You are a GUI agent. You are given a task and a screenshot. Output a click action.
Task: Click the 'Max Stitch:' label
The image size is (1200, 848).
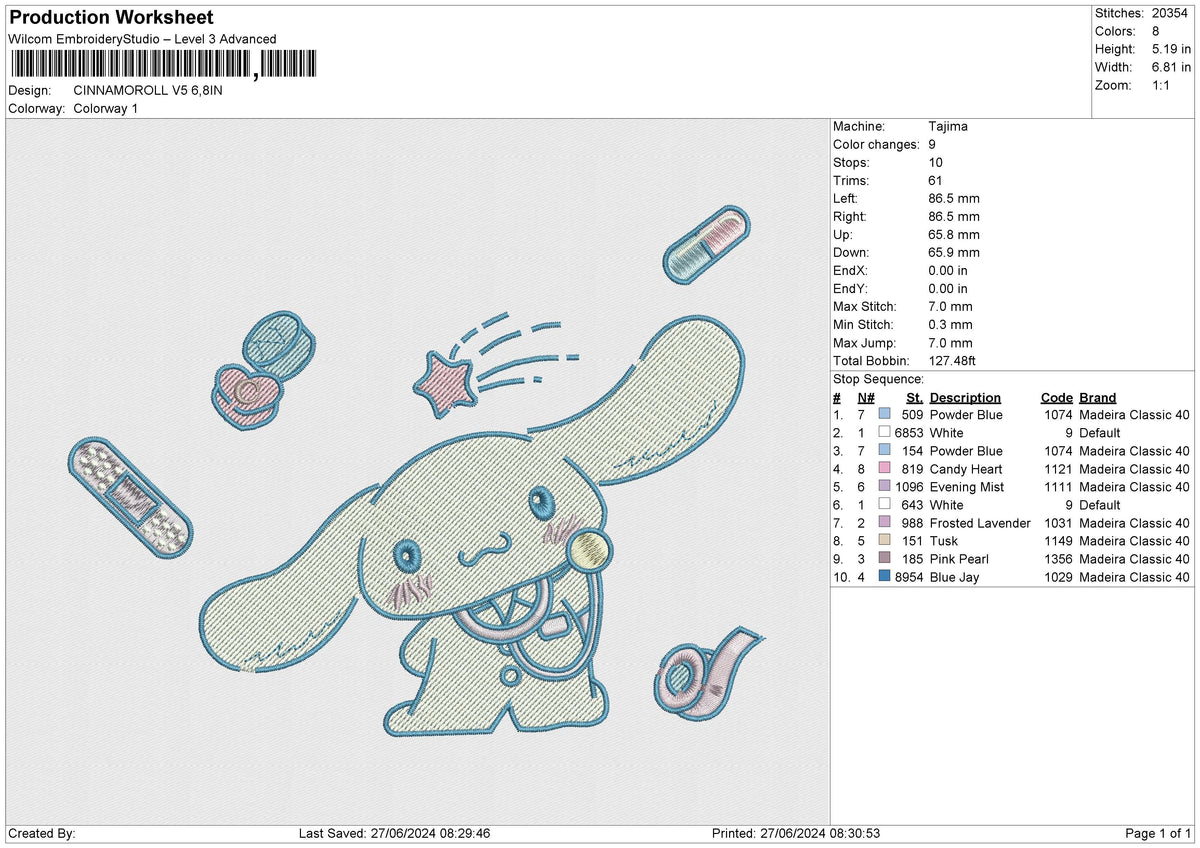(865, 306)
